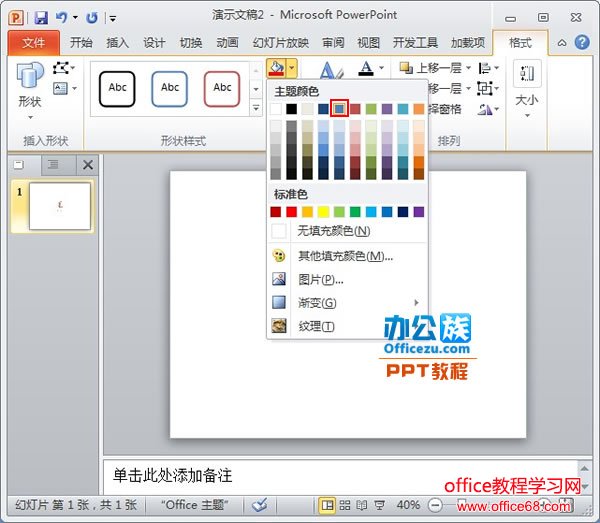Apply the black outline Abc shape style

point(117,89)
